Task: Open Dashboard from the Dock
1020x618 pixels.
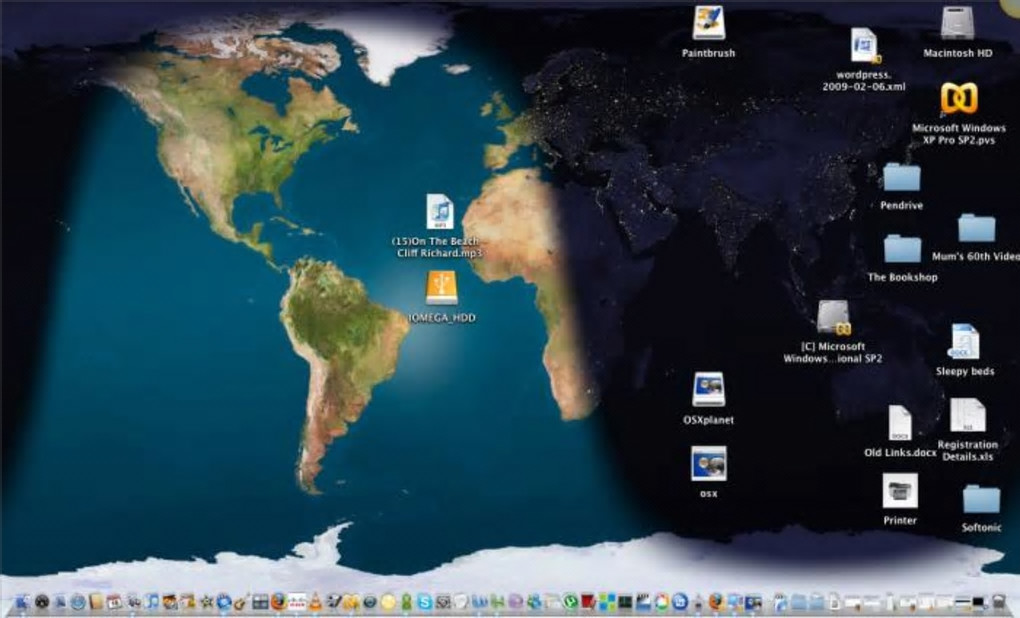Action: (x=42, y=602)
